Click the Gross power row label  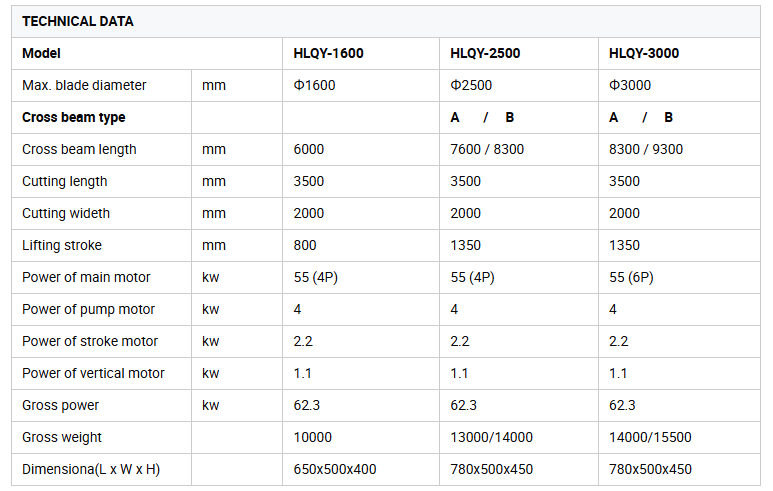pos(60,405)
